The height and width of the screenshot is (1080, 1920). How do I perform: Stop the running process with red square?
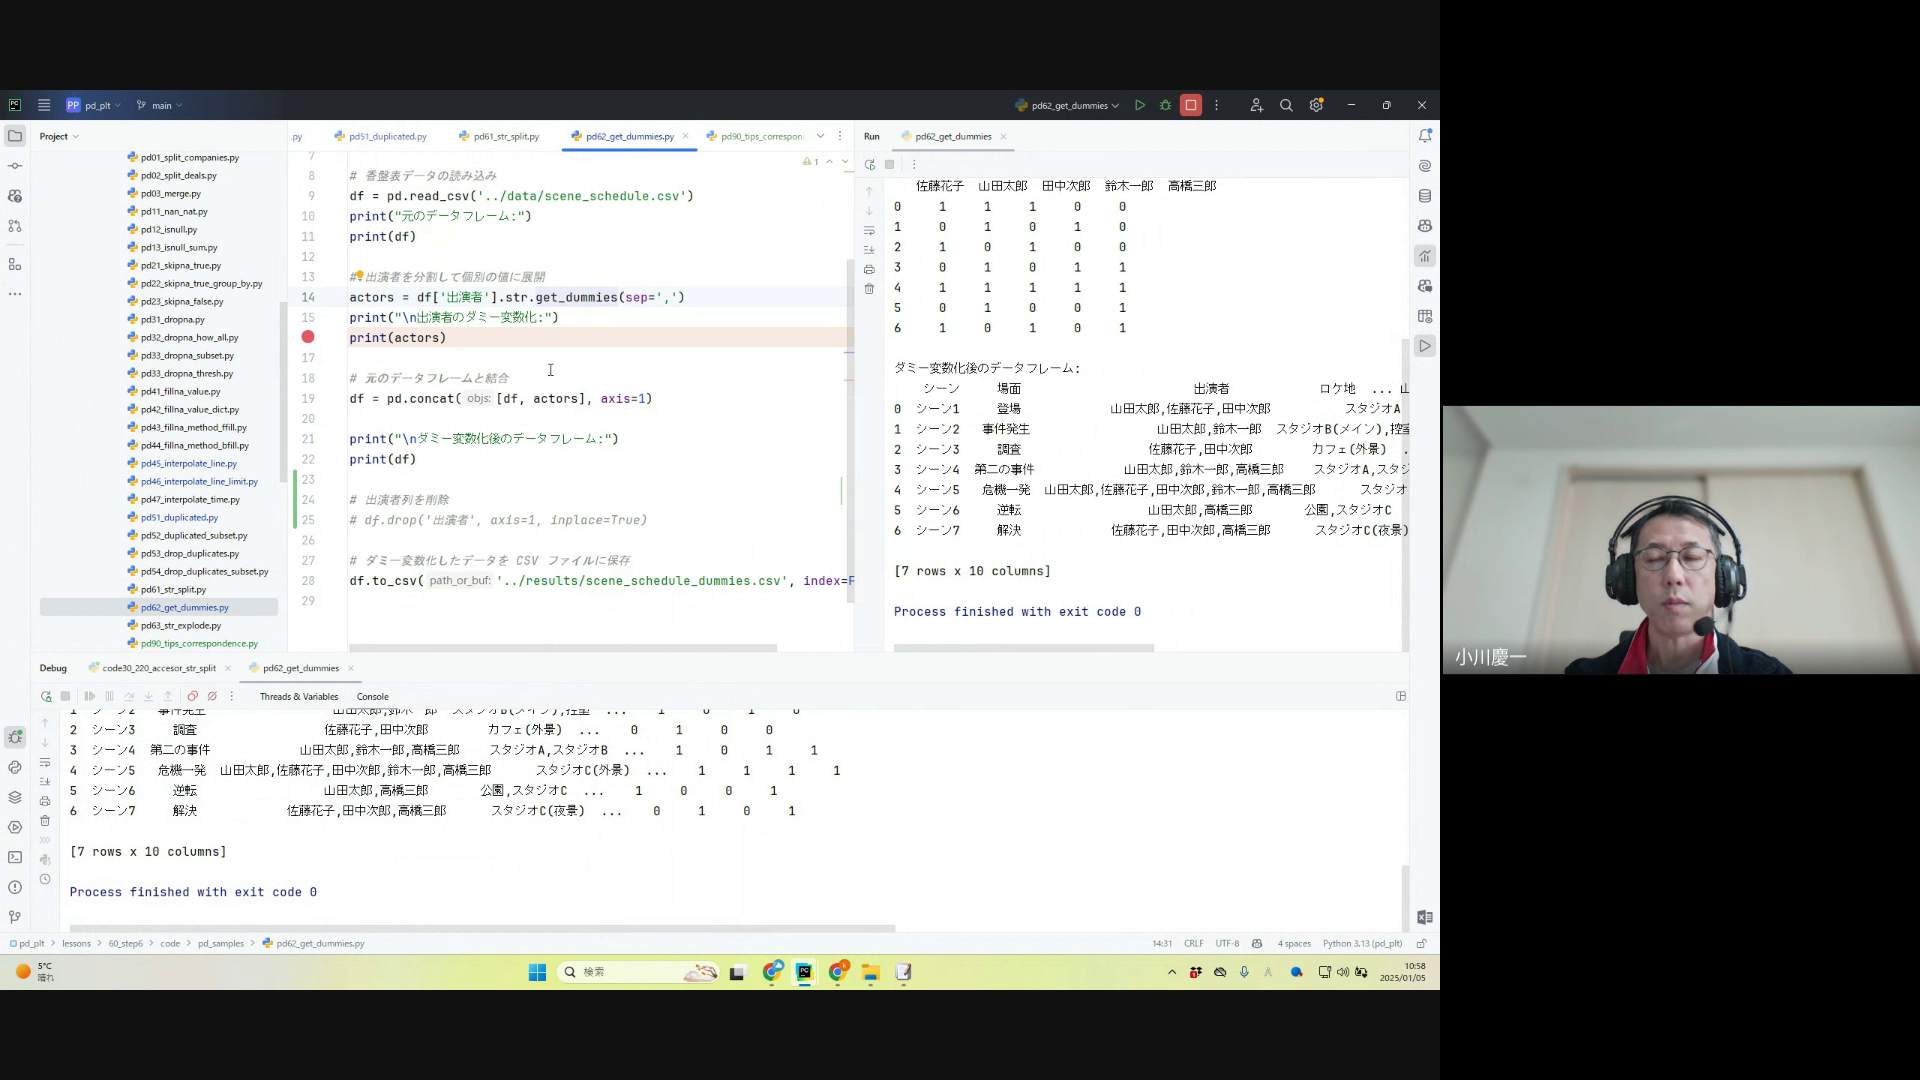[x=1191, y=105]
